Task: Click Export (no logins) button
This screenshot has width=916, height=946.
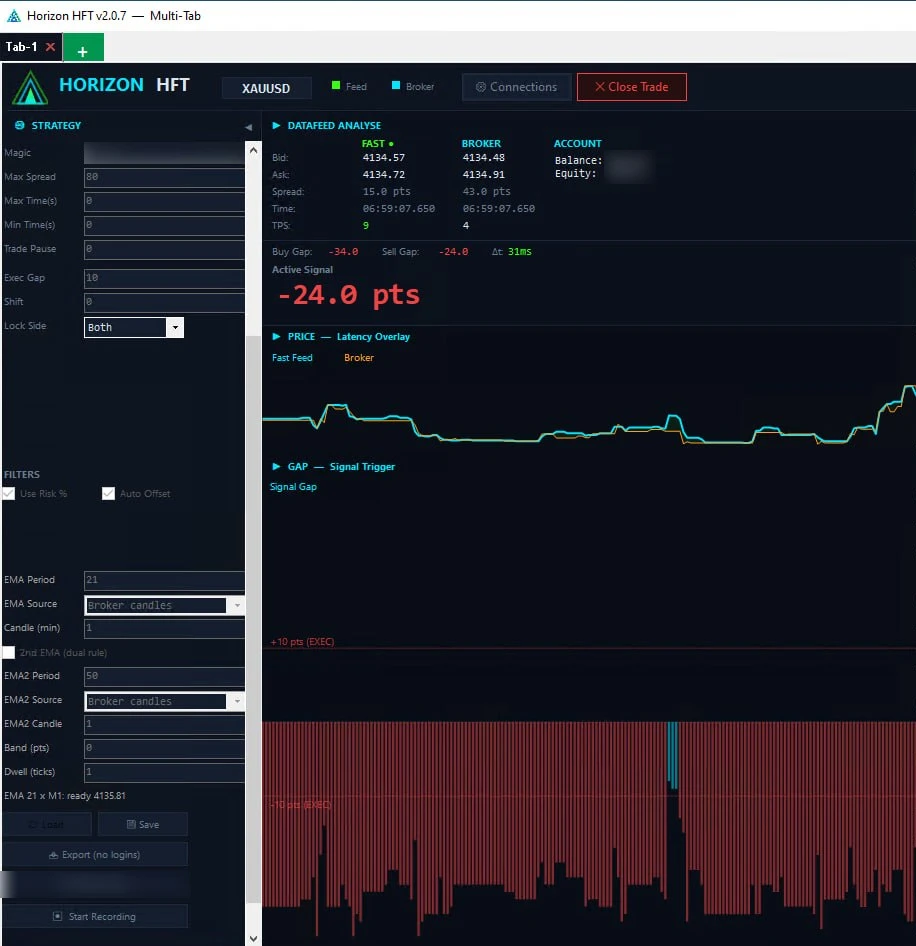Action: (95, 854)
